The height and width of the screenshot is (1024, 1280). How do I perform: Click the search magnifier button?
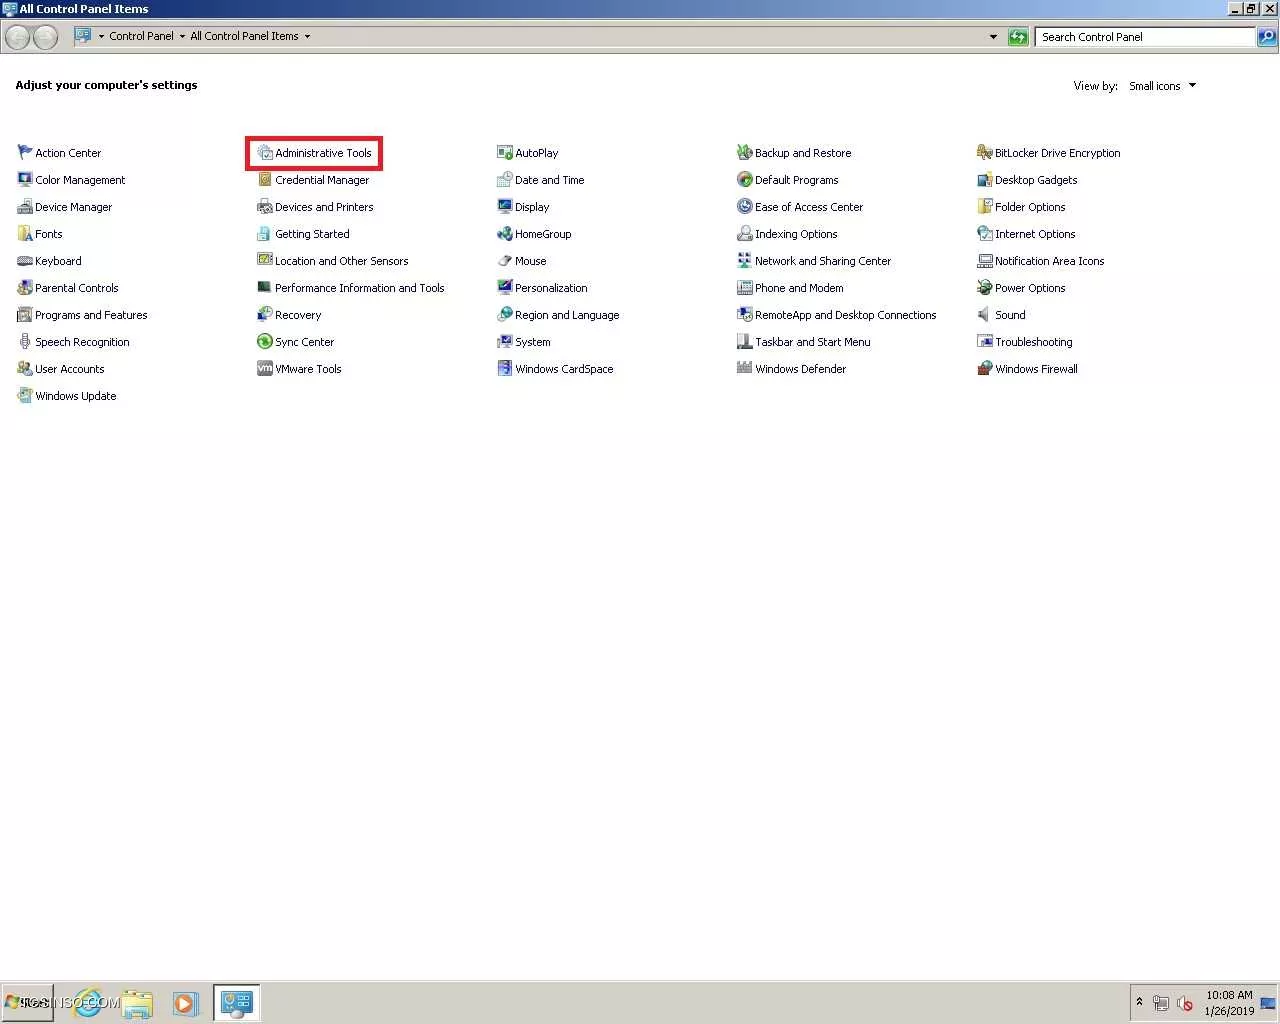point(1267,37)
